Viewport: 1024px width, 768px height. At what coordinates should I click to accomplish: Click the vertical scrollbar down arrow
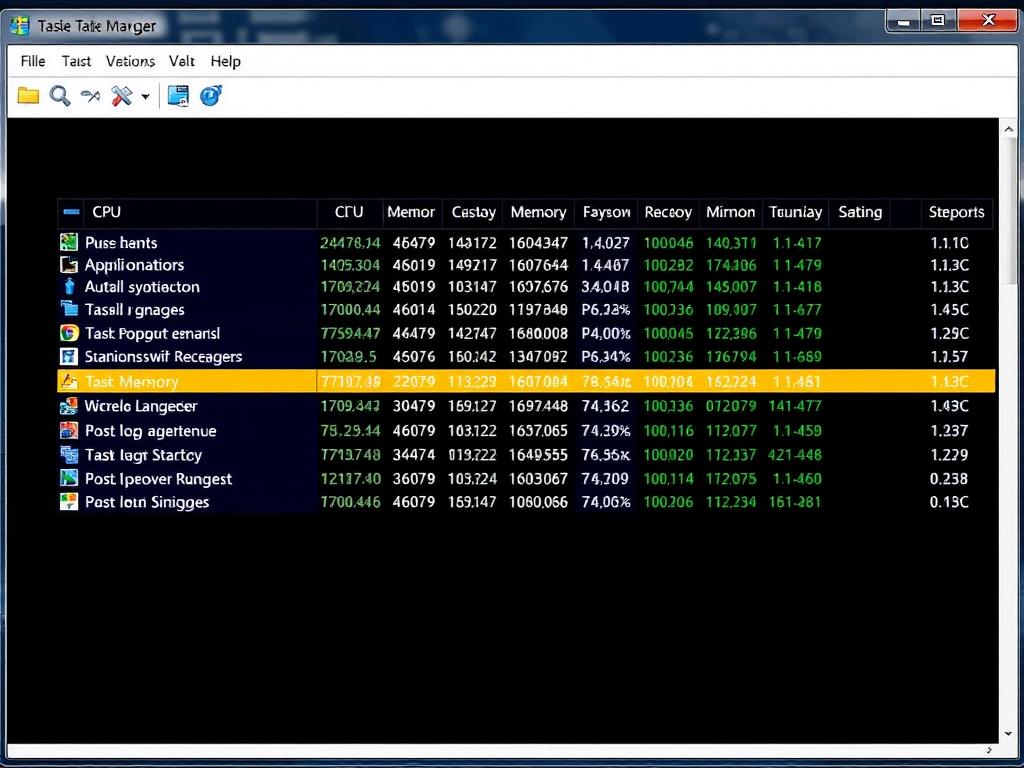1009,733
